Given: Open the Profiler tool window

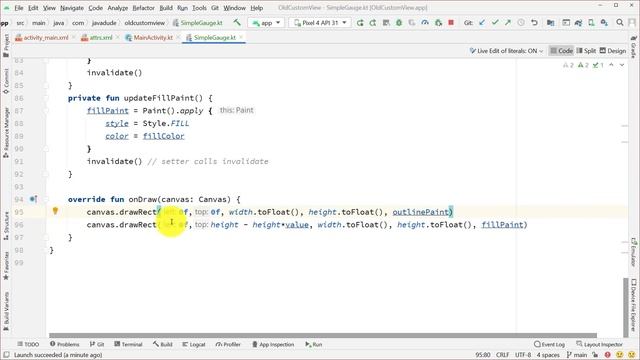Looking at the screenshot, I should tap(228, 344).
